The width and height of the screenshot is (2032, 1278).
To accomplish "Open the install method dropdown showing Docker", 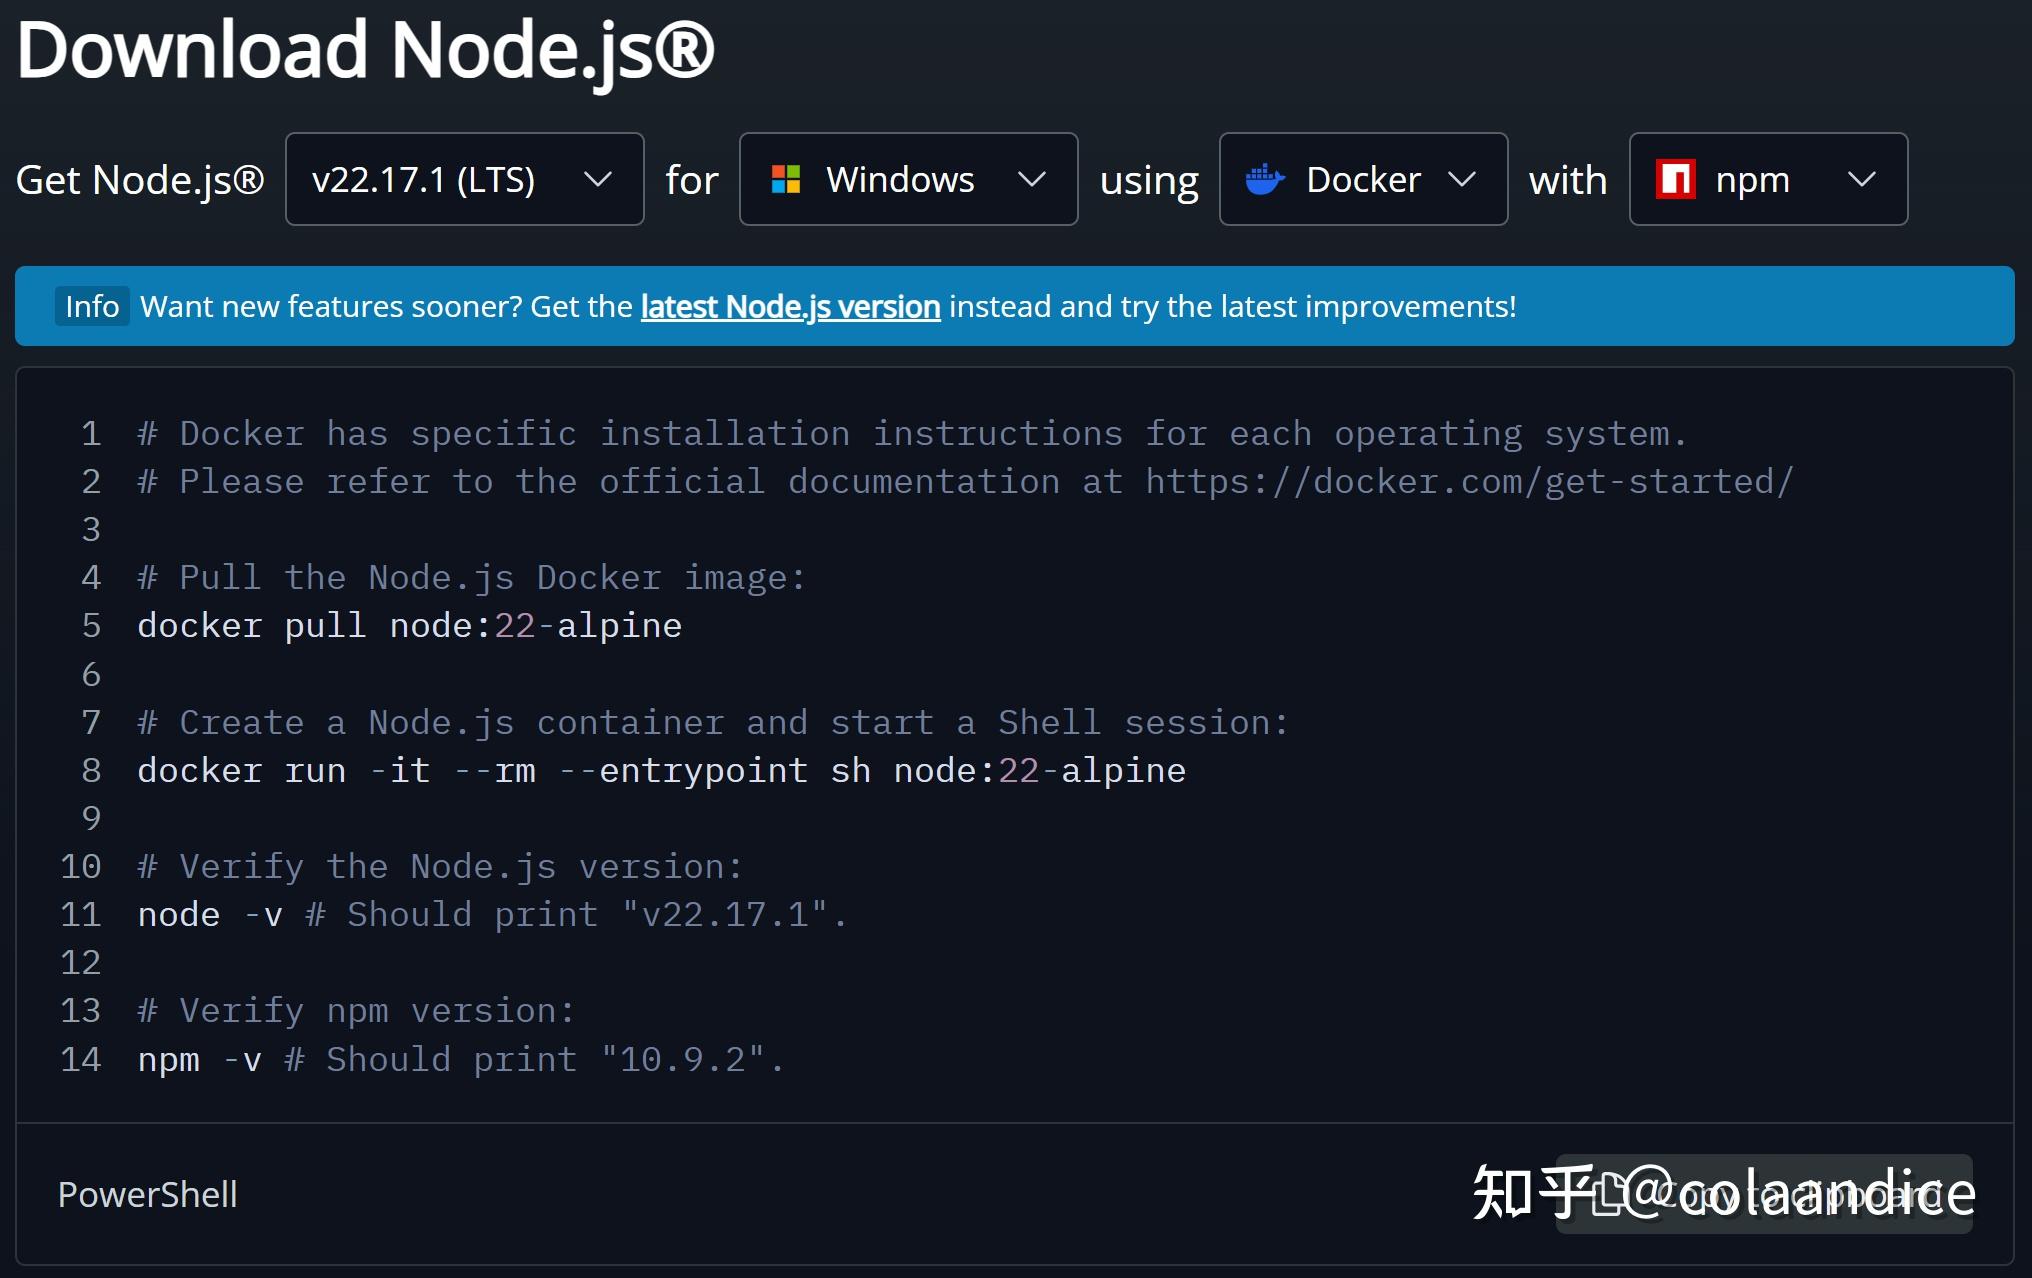I will 1362,179.
